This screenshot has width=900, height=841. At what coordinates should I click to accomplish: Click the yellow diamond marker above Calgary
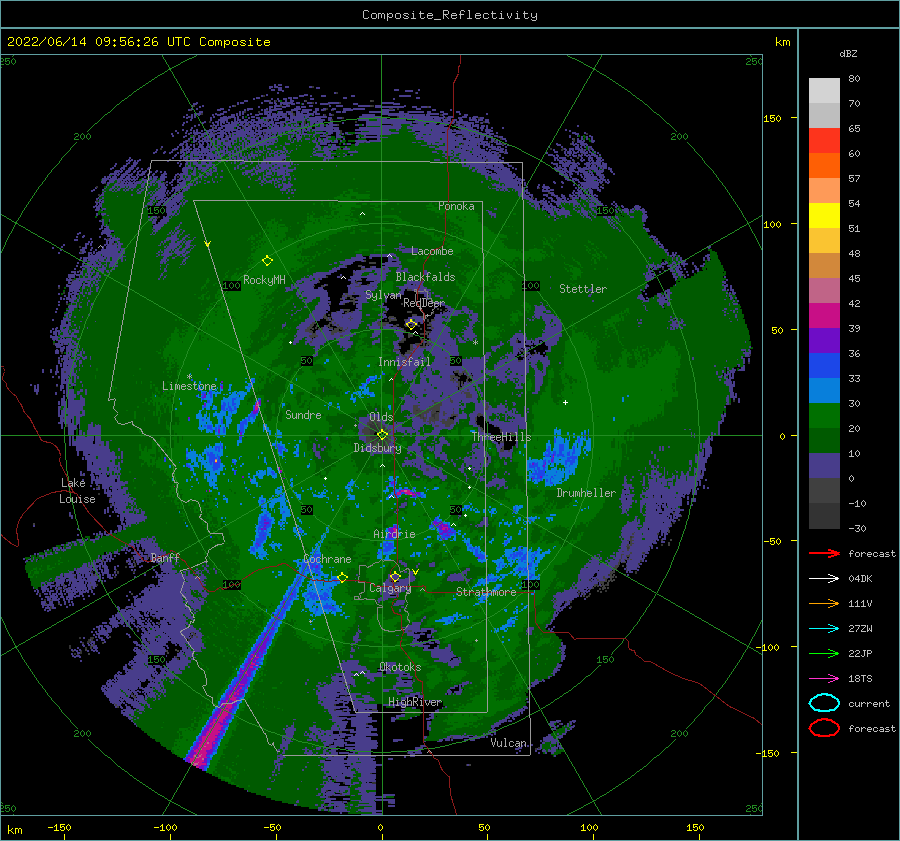pos(395,576)
